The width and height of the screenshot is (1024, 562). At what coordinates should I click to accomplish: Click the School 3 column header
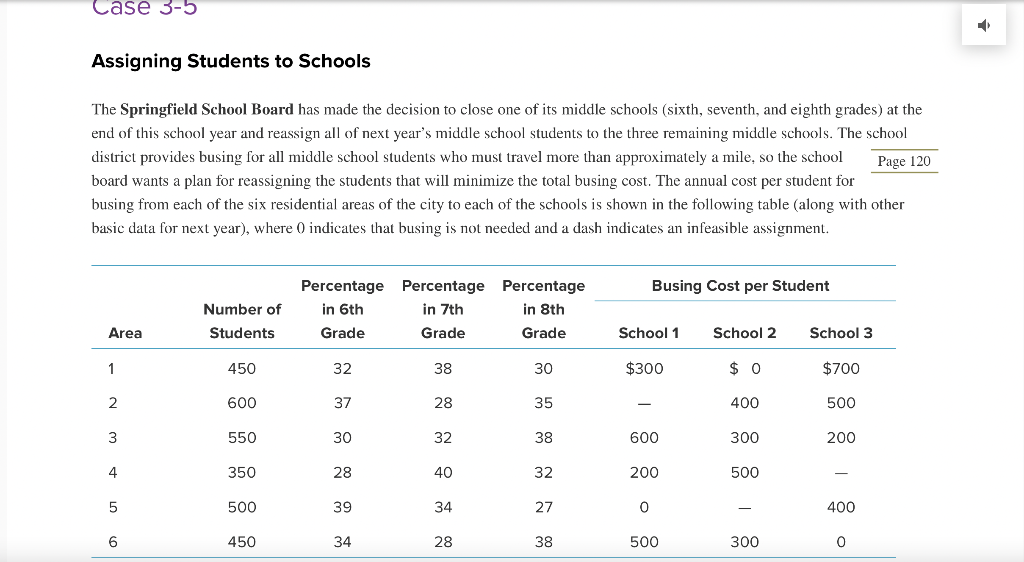pos(841,333)
